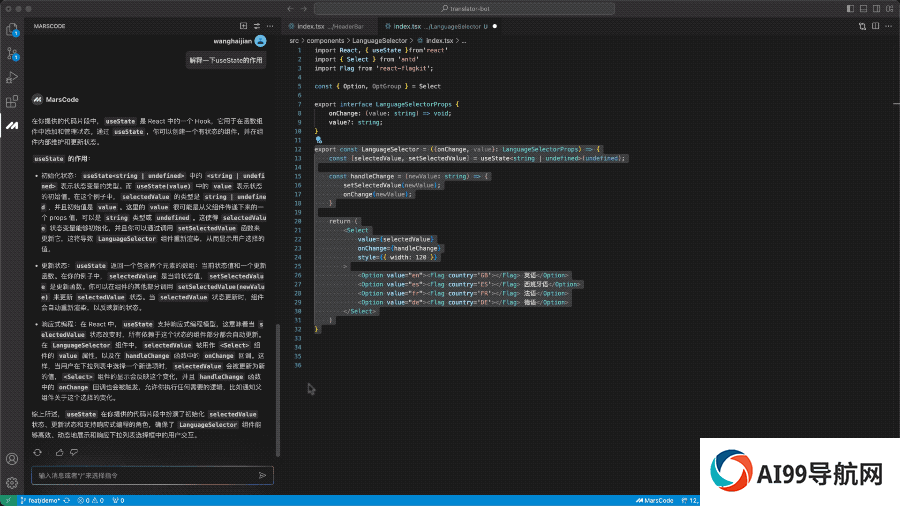
Task: Go back with the navigation arrow
Action: 290,9
